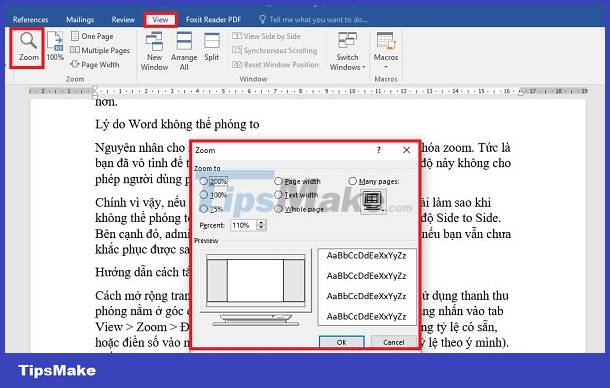Click the Percent value field
Viewport: 610px width, 388px height.
click(243, 225)
